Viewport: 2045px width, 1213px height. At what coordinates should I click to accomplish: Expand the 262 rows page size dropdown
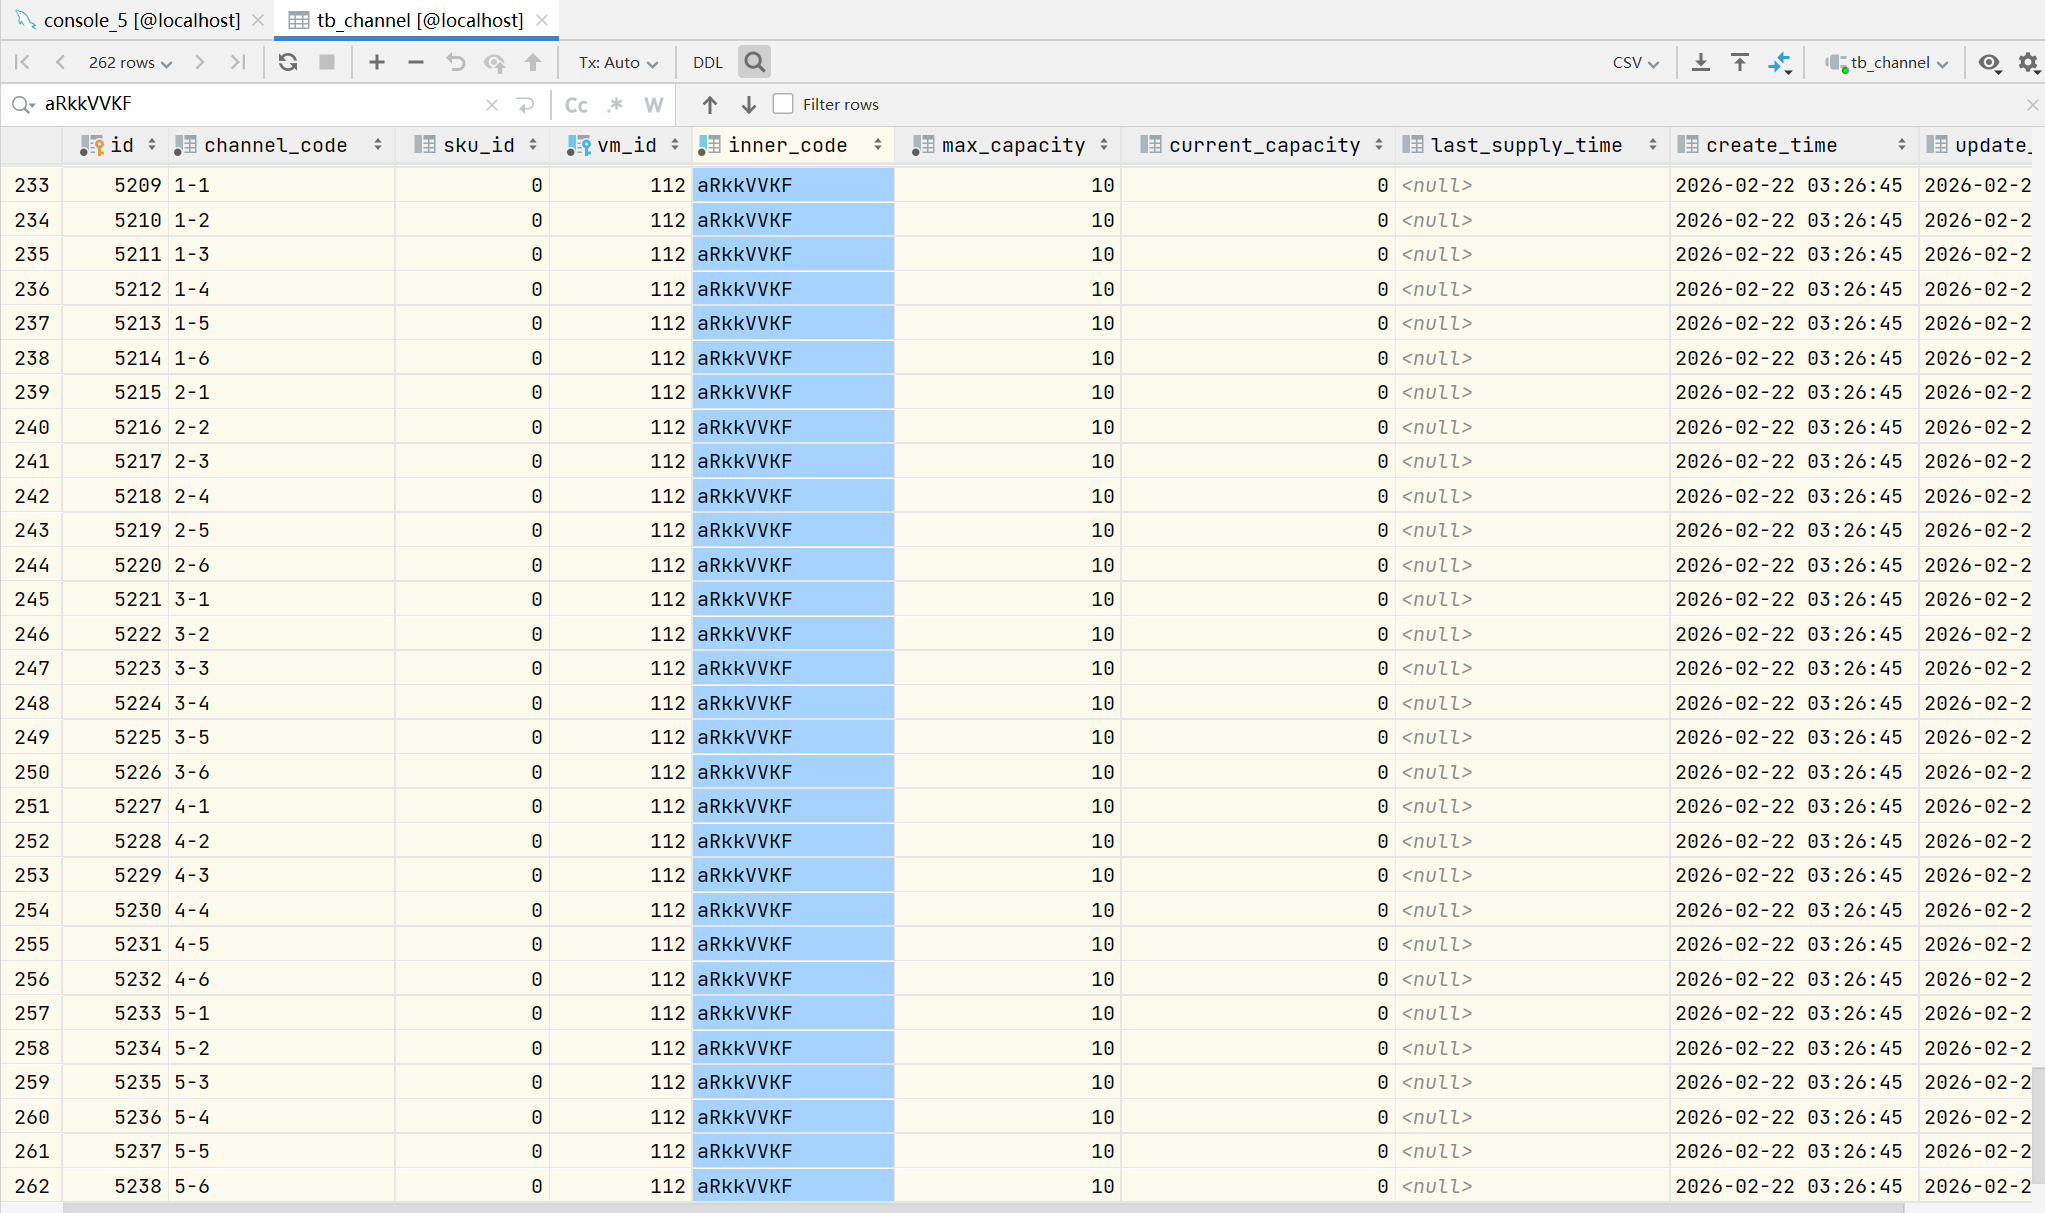click(x=130, y=62)
